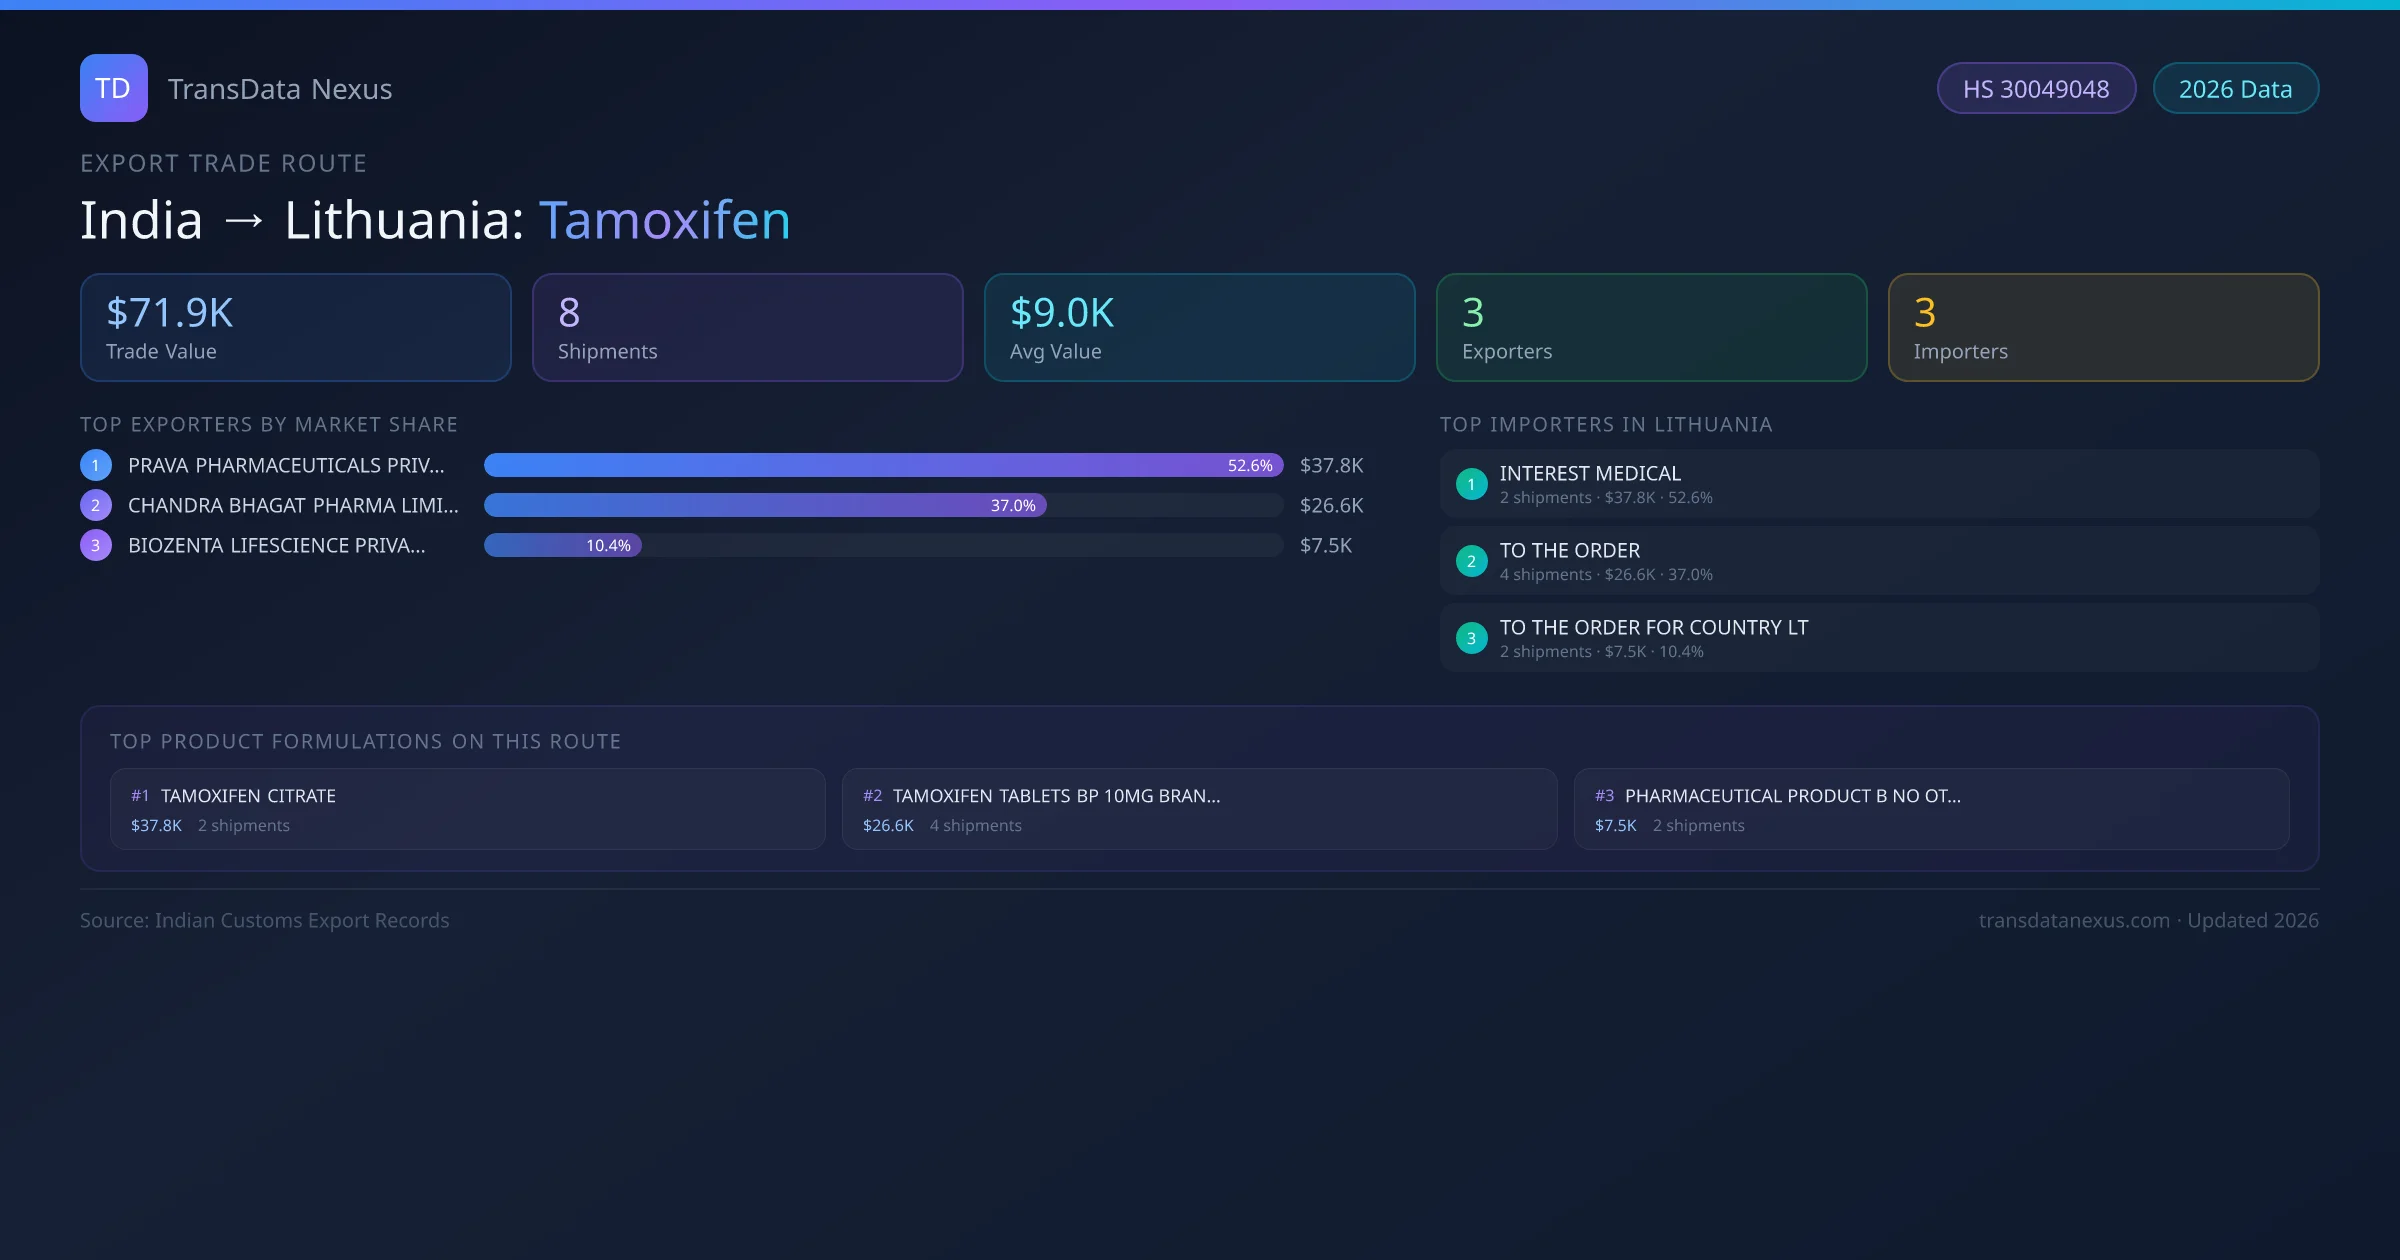Image resolution: width=2400 pixels, height=1260 pixels.
Task: Click the 37.0% market share bar
Action: [765, 505]
